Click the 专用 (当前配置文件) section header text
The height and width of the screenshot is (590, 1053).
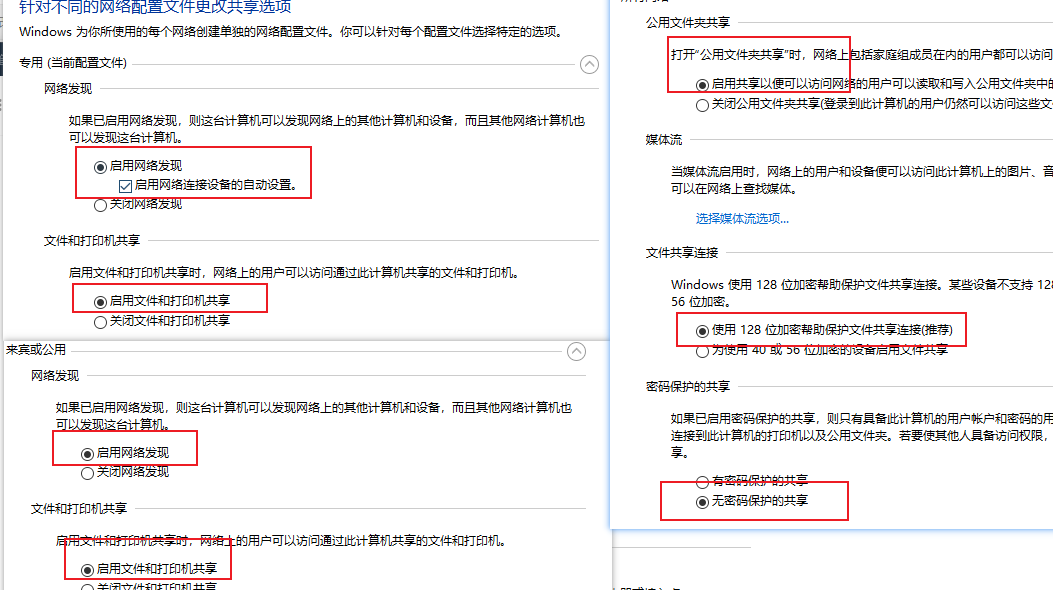tap(73, 63)
